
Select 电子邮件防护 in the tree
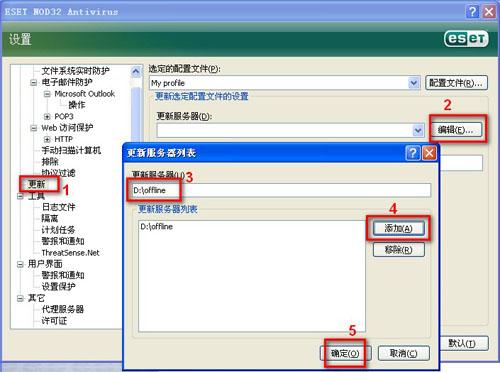(x=67, y=82)
